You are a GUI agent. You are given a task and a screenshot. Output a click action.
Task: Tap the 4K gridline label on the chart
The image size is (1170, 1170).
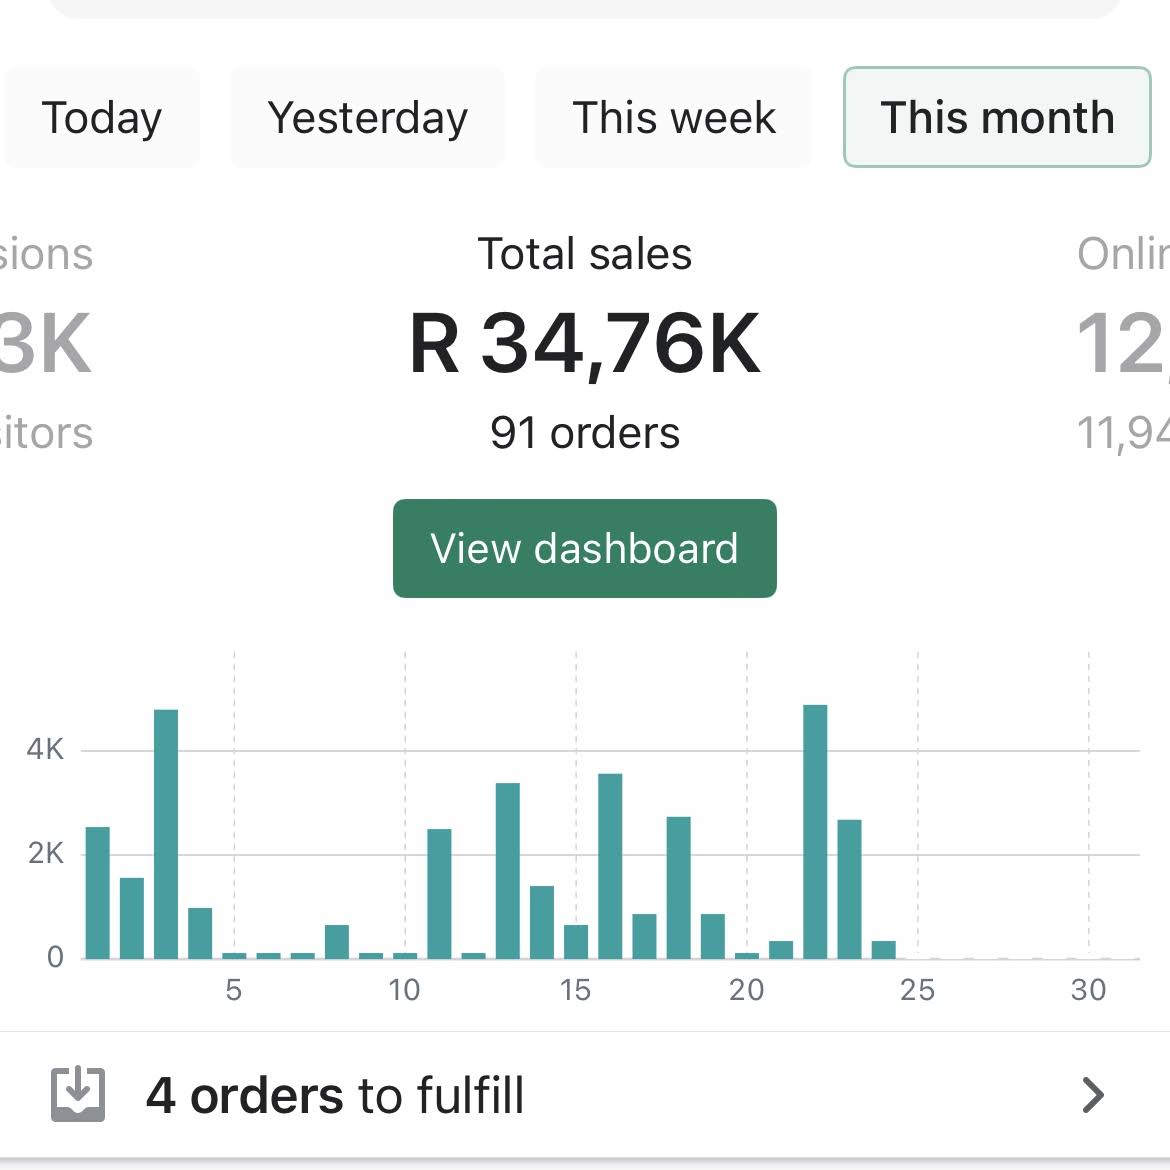tap(45, 749)
